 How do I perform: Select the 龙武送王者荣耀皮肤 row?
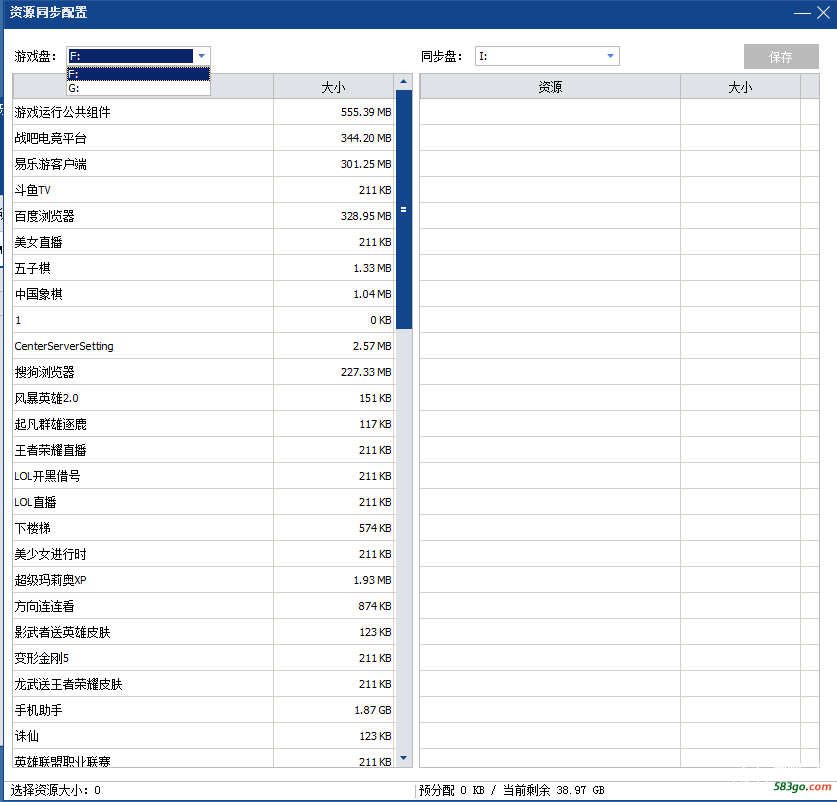coord(203,684)
